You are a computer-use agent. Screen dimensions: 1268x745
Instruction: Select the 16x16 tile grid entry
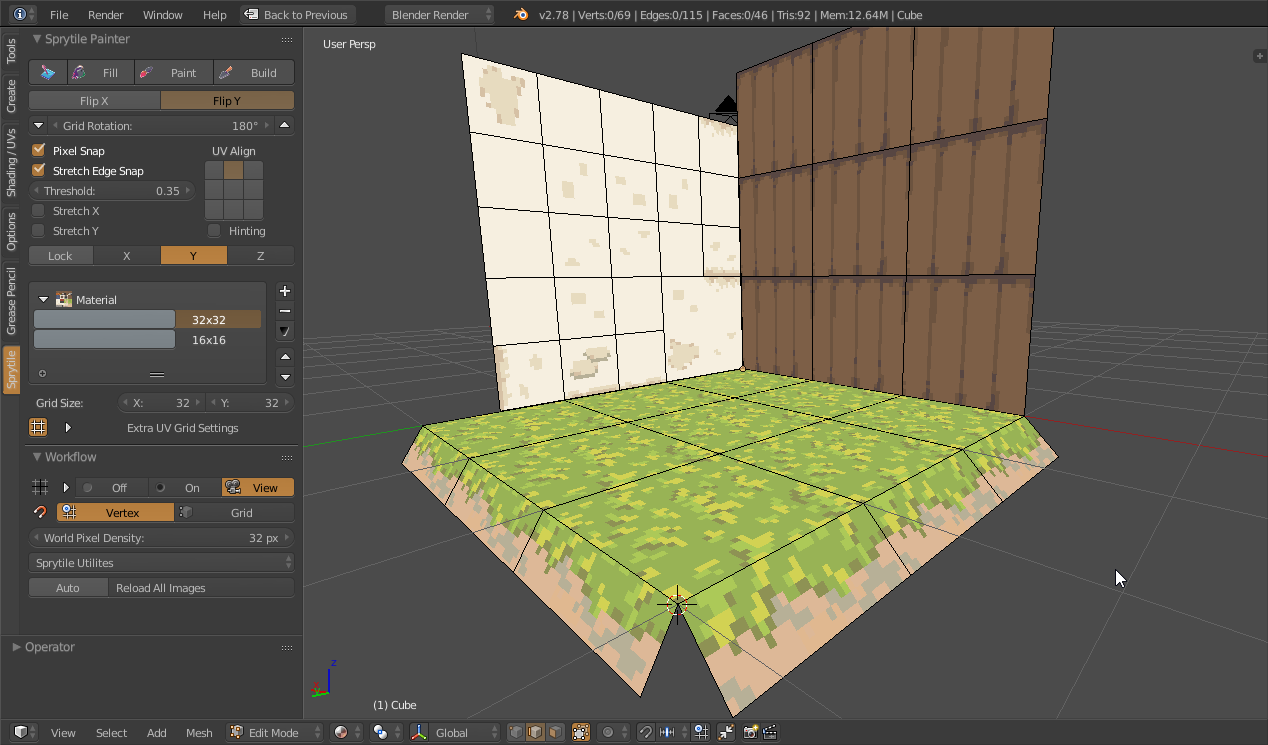(148, 339)
